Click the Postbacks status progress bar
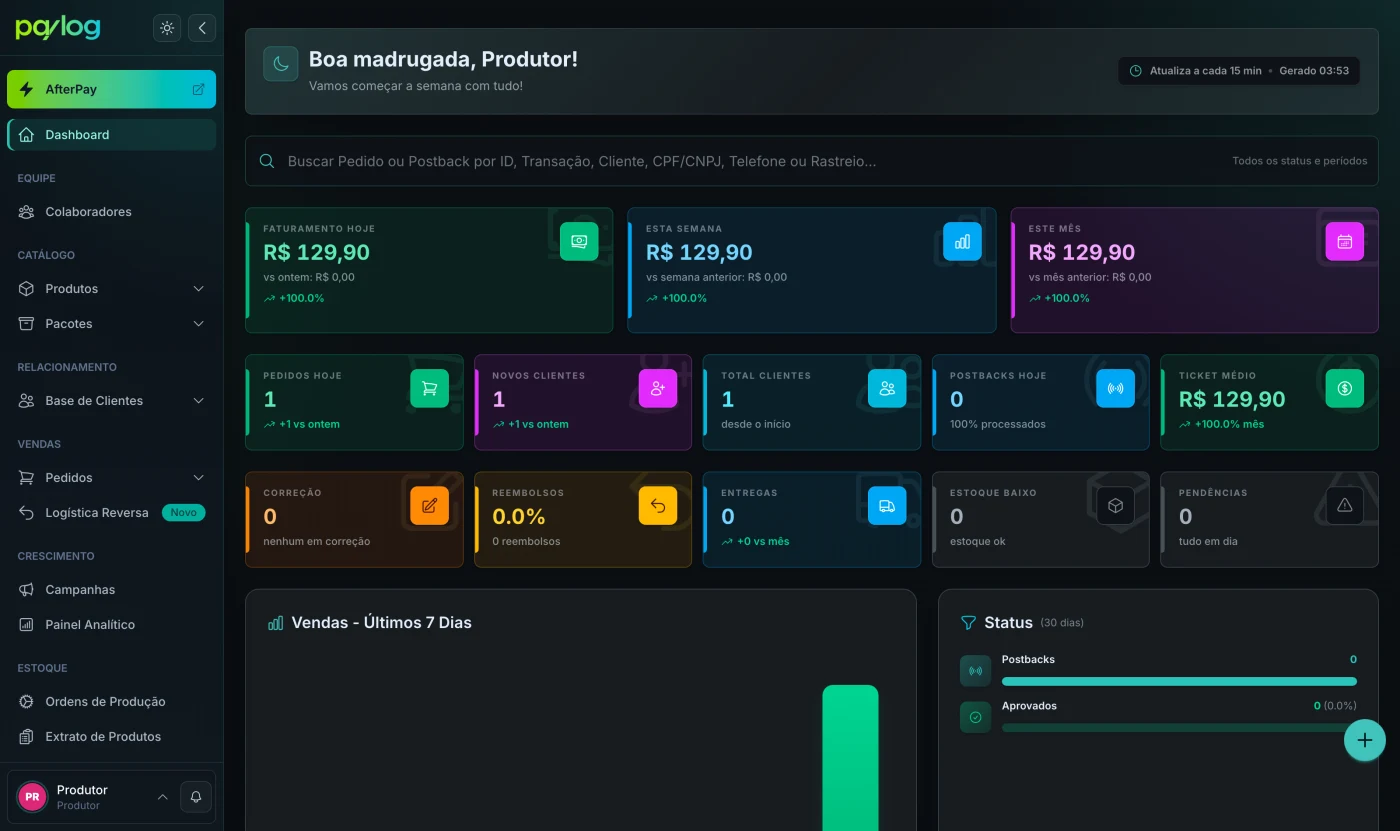The image size is (1400, 831). (1179, 681)
